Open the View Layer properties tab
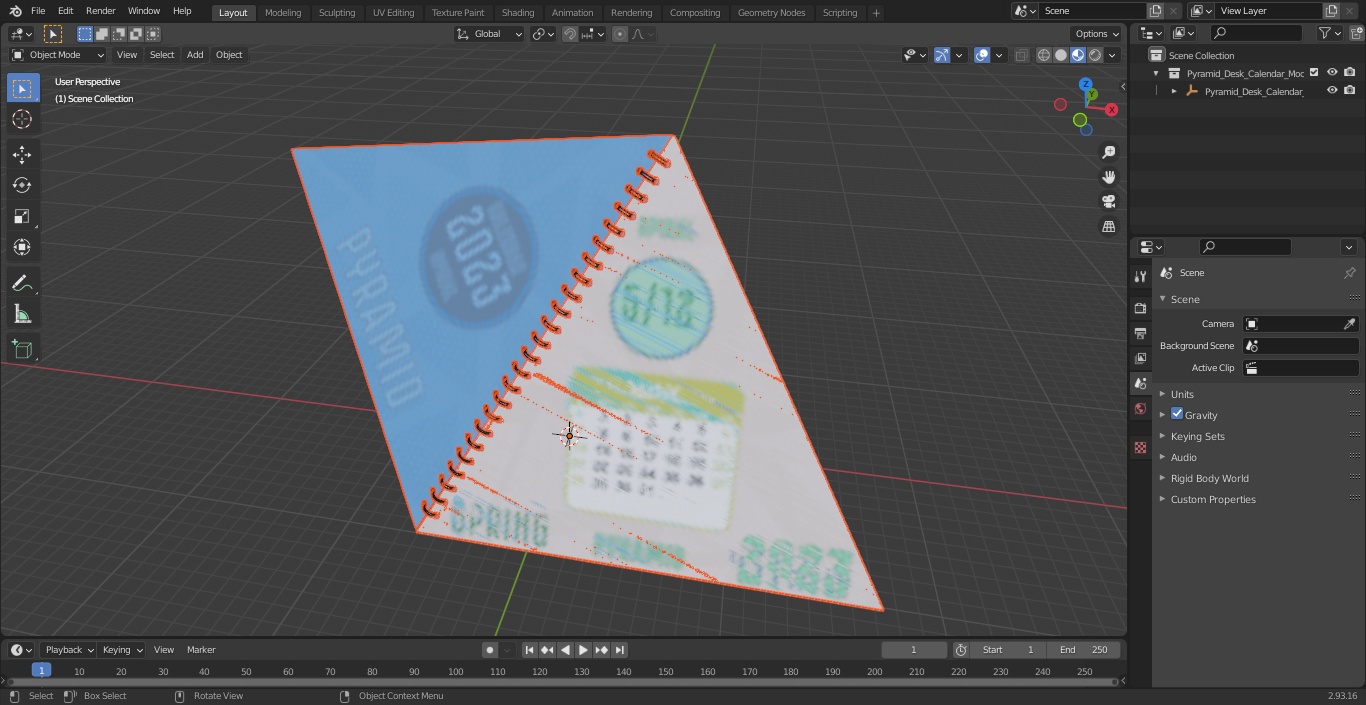 tap(1140, 358)
